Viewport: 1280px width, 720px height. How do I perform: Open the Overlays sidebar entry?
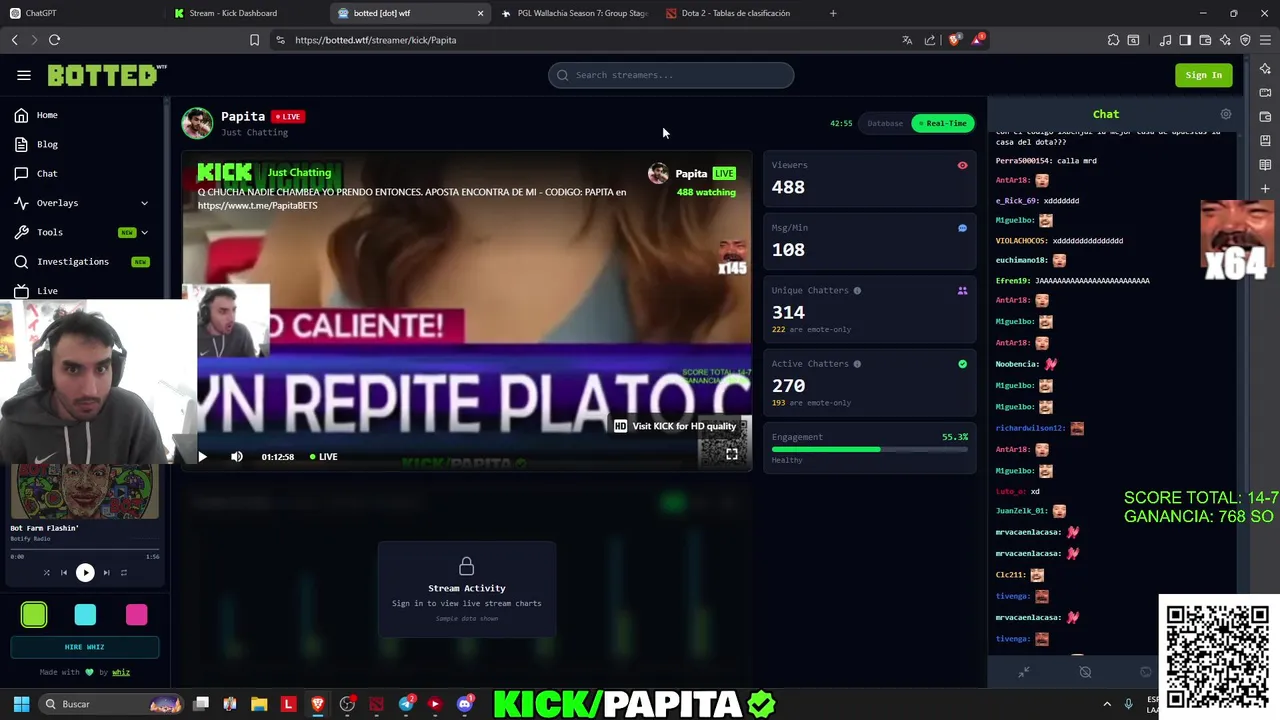tap(57, 203)
